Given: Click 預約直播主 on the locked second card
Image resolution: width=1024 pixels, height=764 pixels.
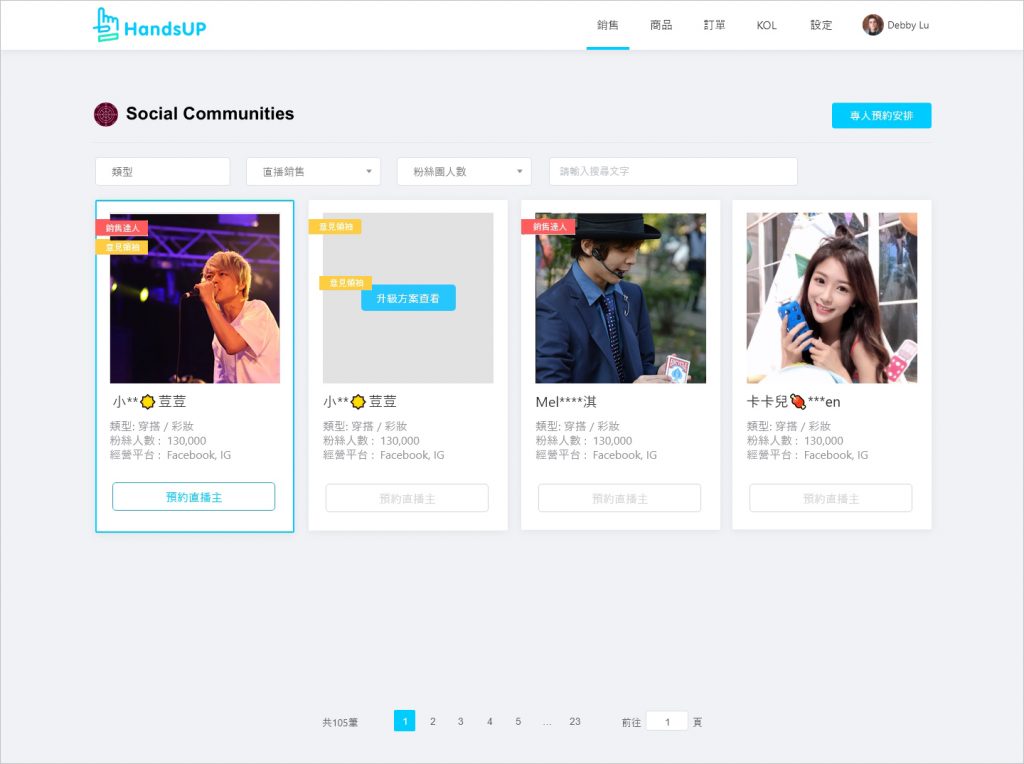Looking at the screenshot, I should click(407, 498).
